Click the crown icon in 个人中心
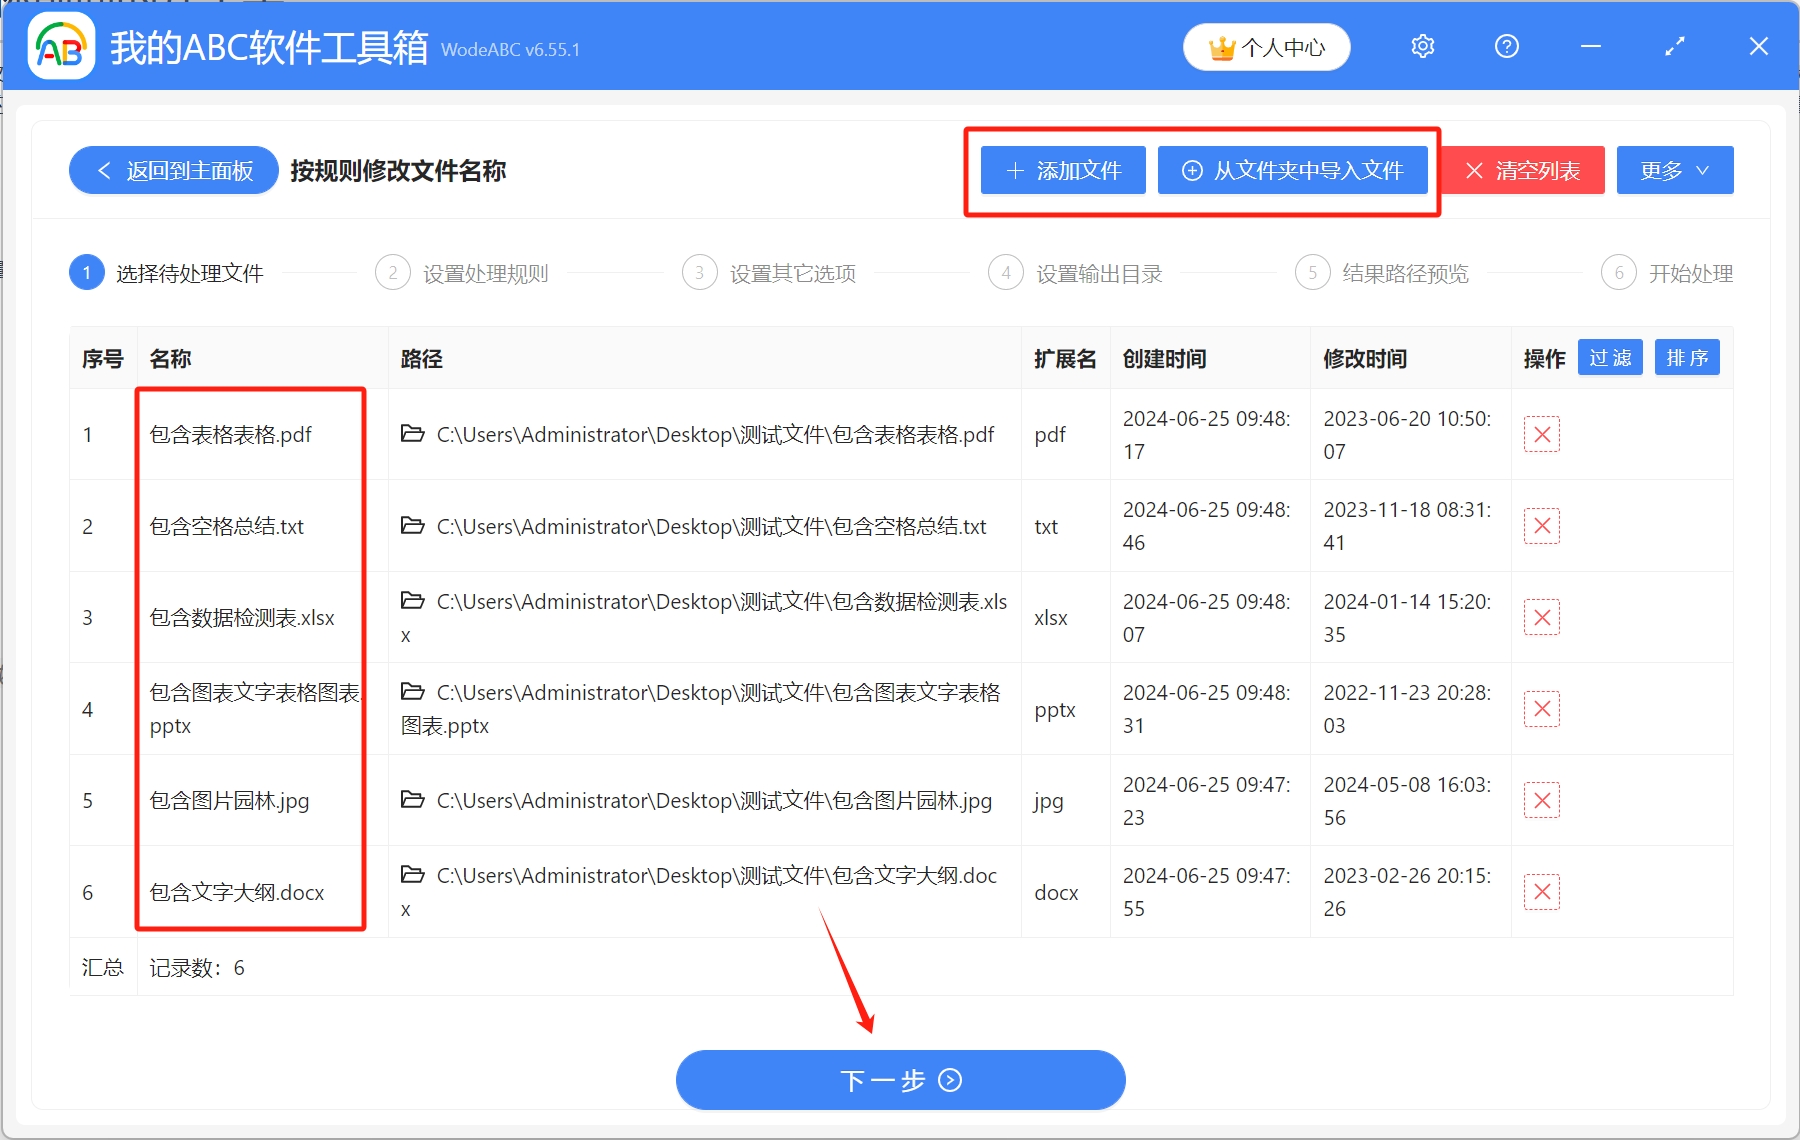Image resolution: width=1800 pixels, height=1140 pixels. pyautogui.click(x=1222, y=46)
